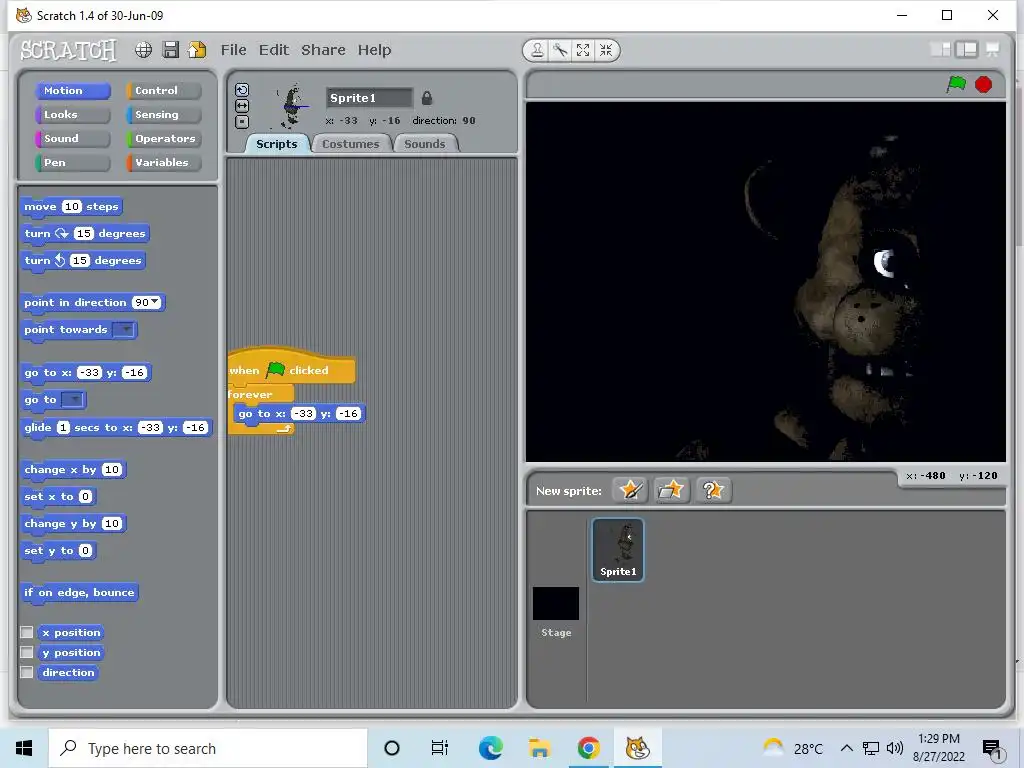1024x768 pixels.
Task: Enter presentation mode
Action: pyautogui.click(x=993, y=50)
